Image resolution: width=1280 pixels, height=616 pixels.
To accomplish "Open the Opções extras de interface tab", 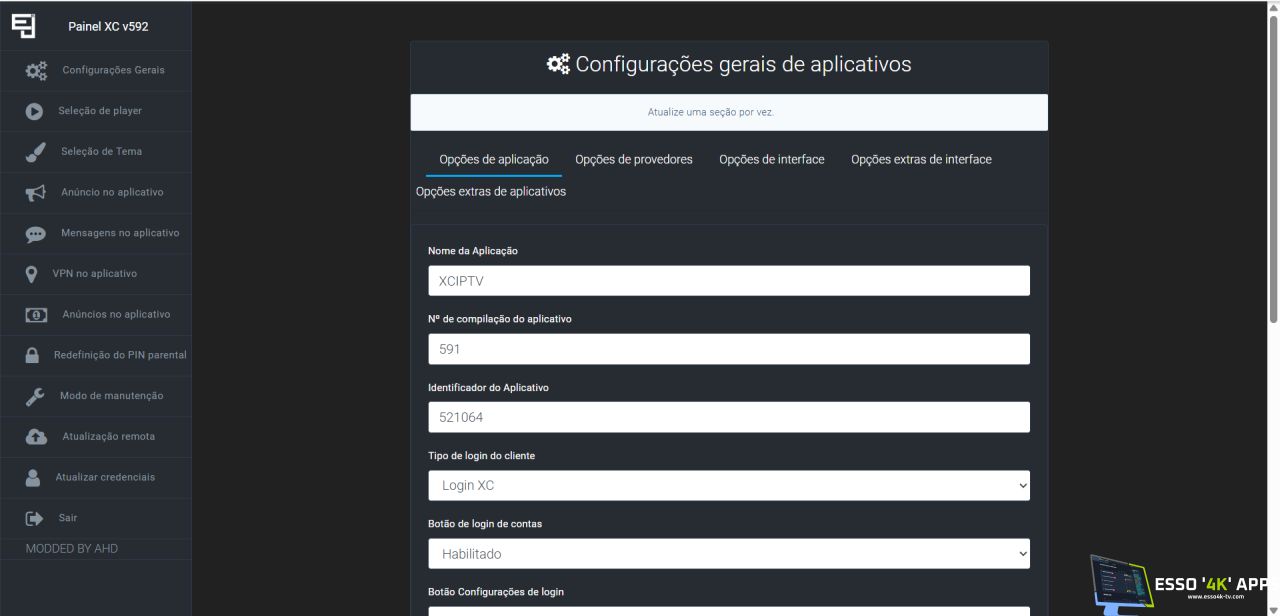I will (921, 160).
